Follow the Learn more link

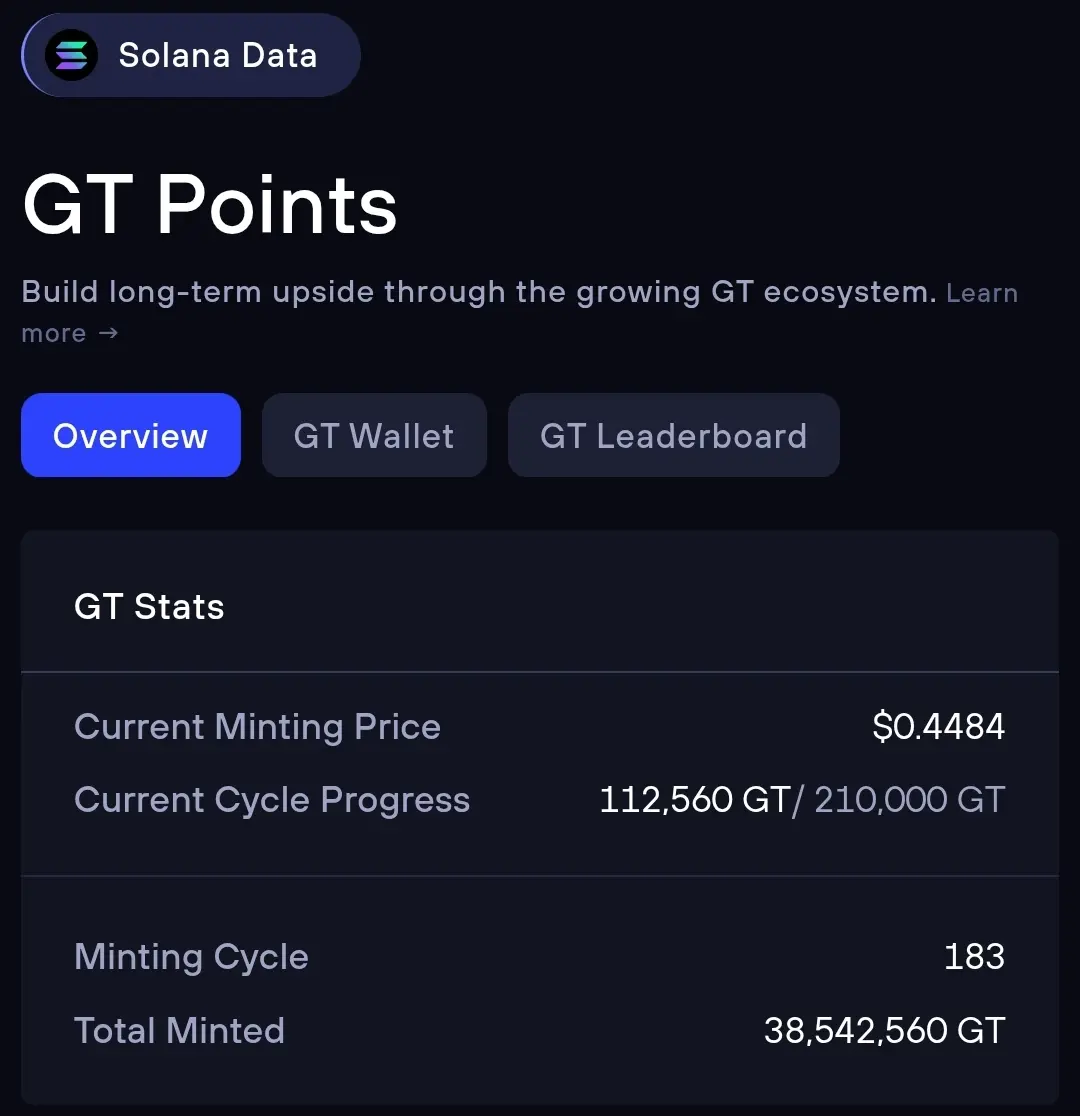981,294
